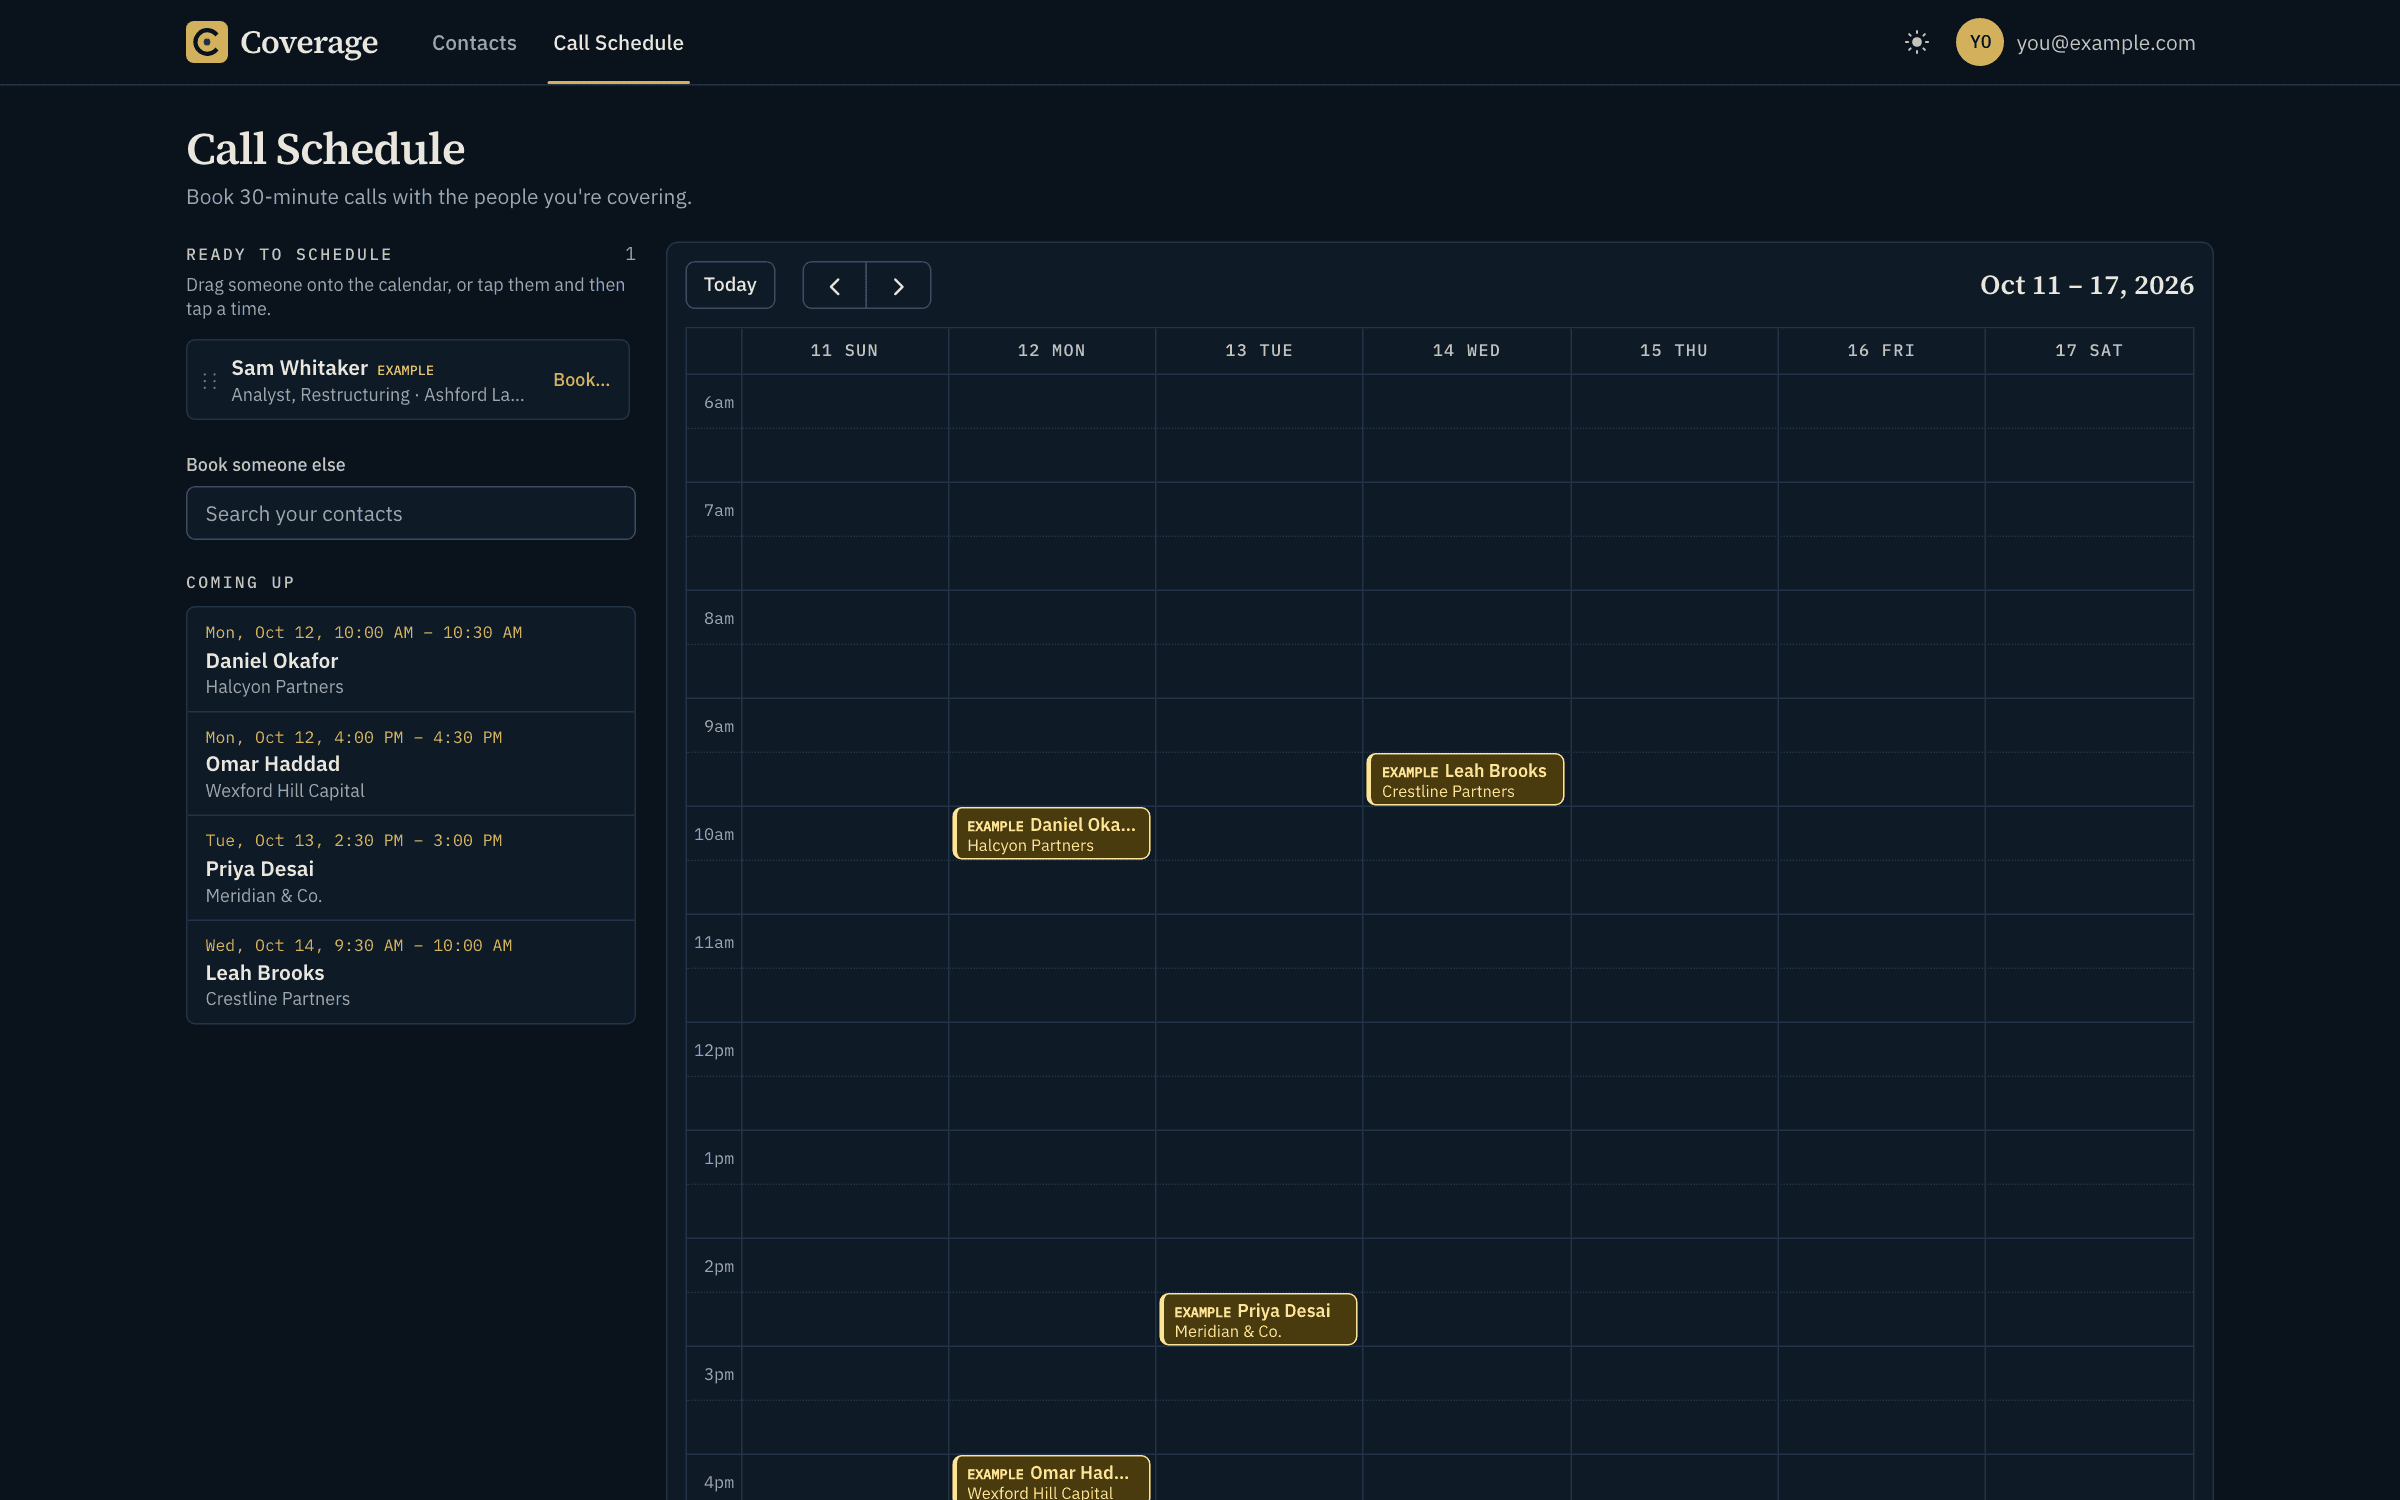Image resolution: width=2400 pixels, height=1500 pixels.
Task: Open Omar Haddad upcoming call entry
Action: coord(410,764)
